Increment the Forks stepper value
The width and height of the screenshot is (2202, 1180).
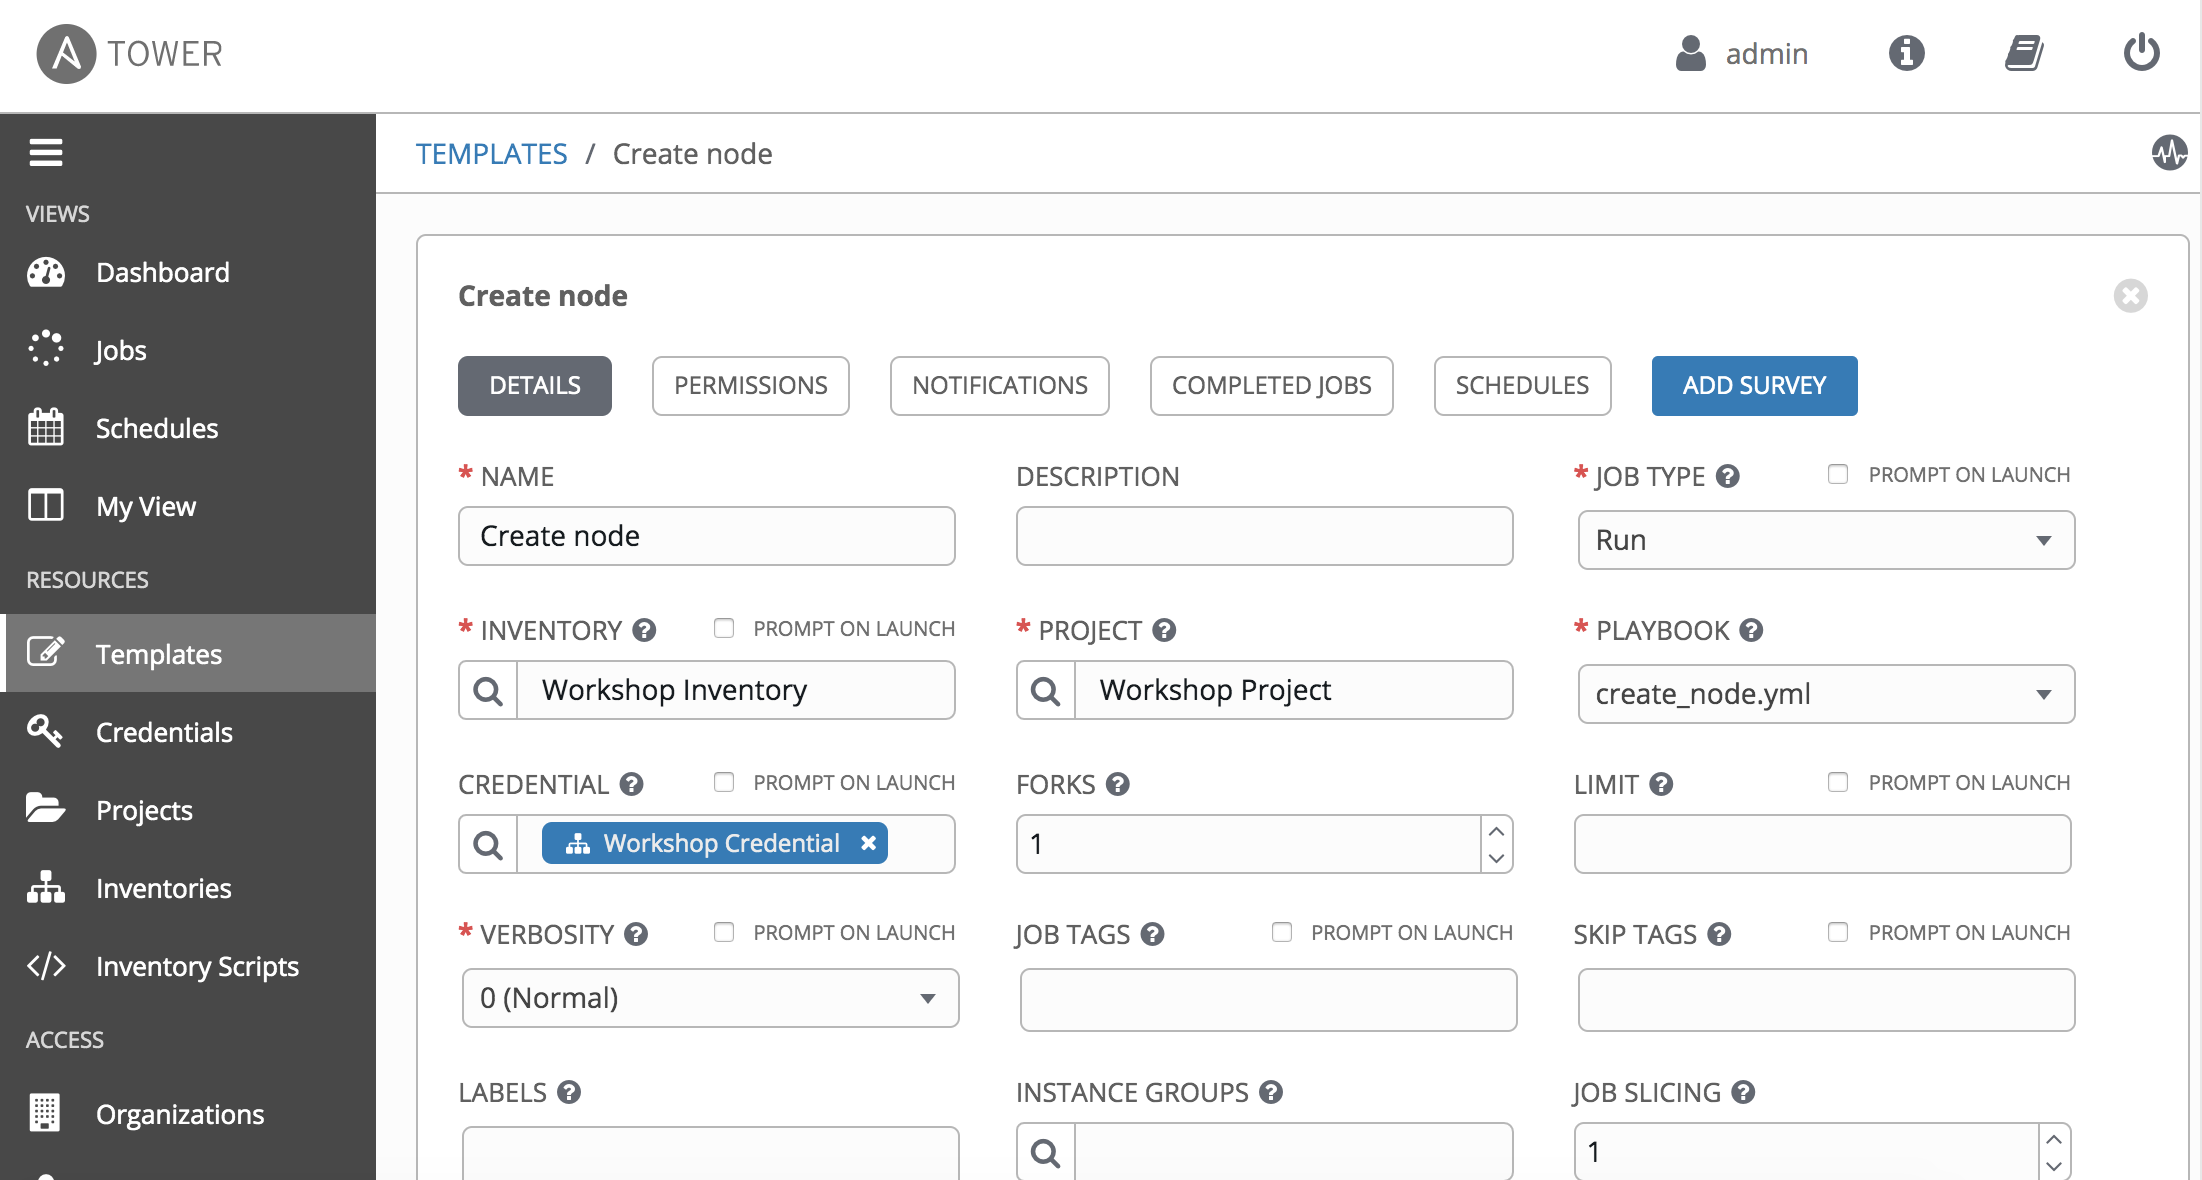click(1497, 832)
